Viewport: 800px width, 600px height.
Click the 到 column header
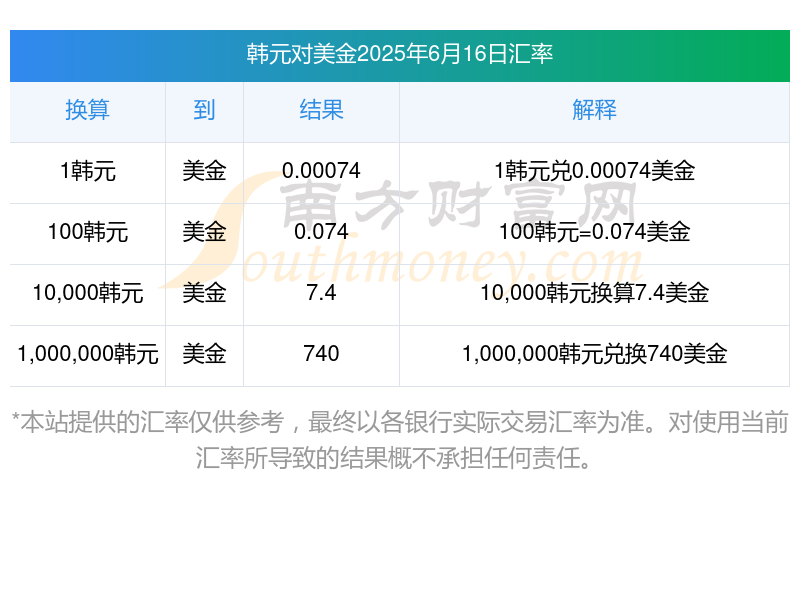pos(204,110)
